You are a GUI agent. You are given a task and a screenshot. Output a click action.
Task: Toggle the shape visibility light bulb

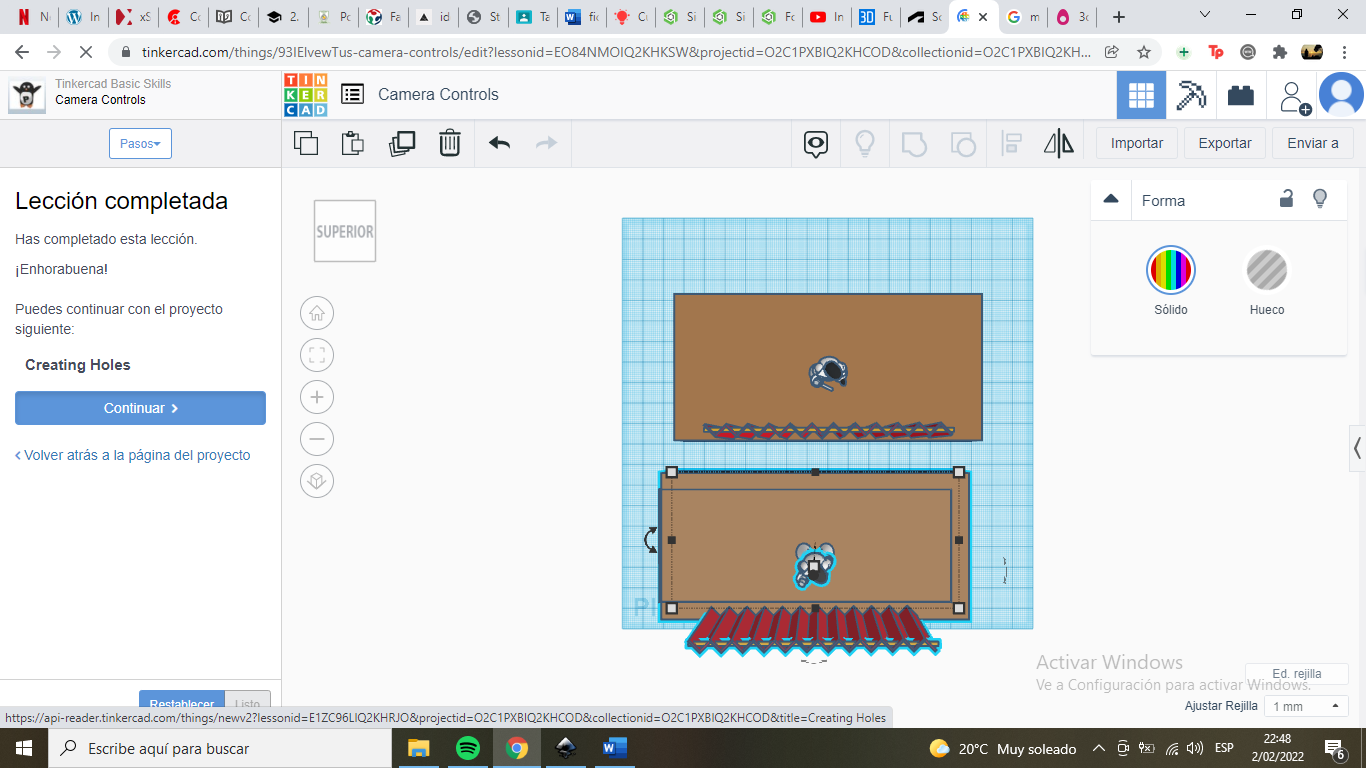(x=1320, y=199)
